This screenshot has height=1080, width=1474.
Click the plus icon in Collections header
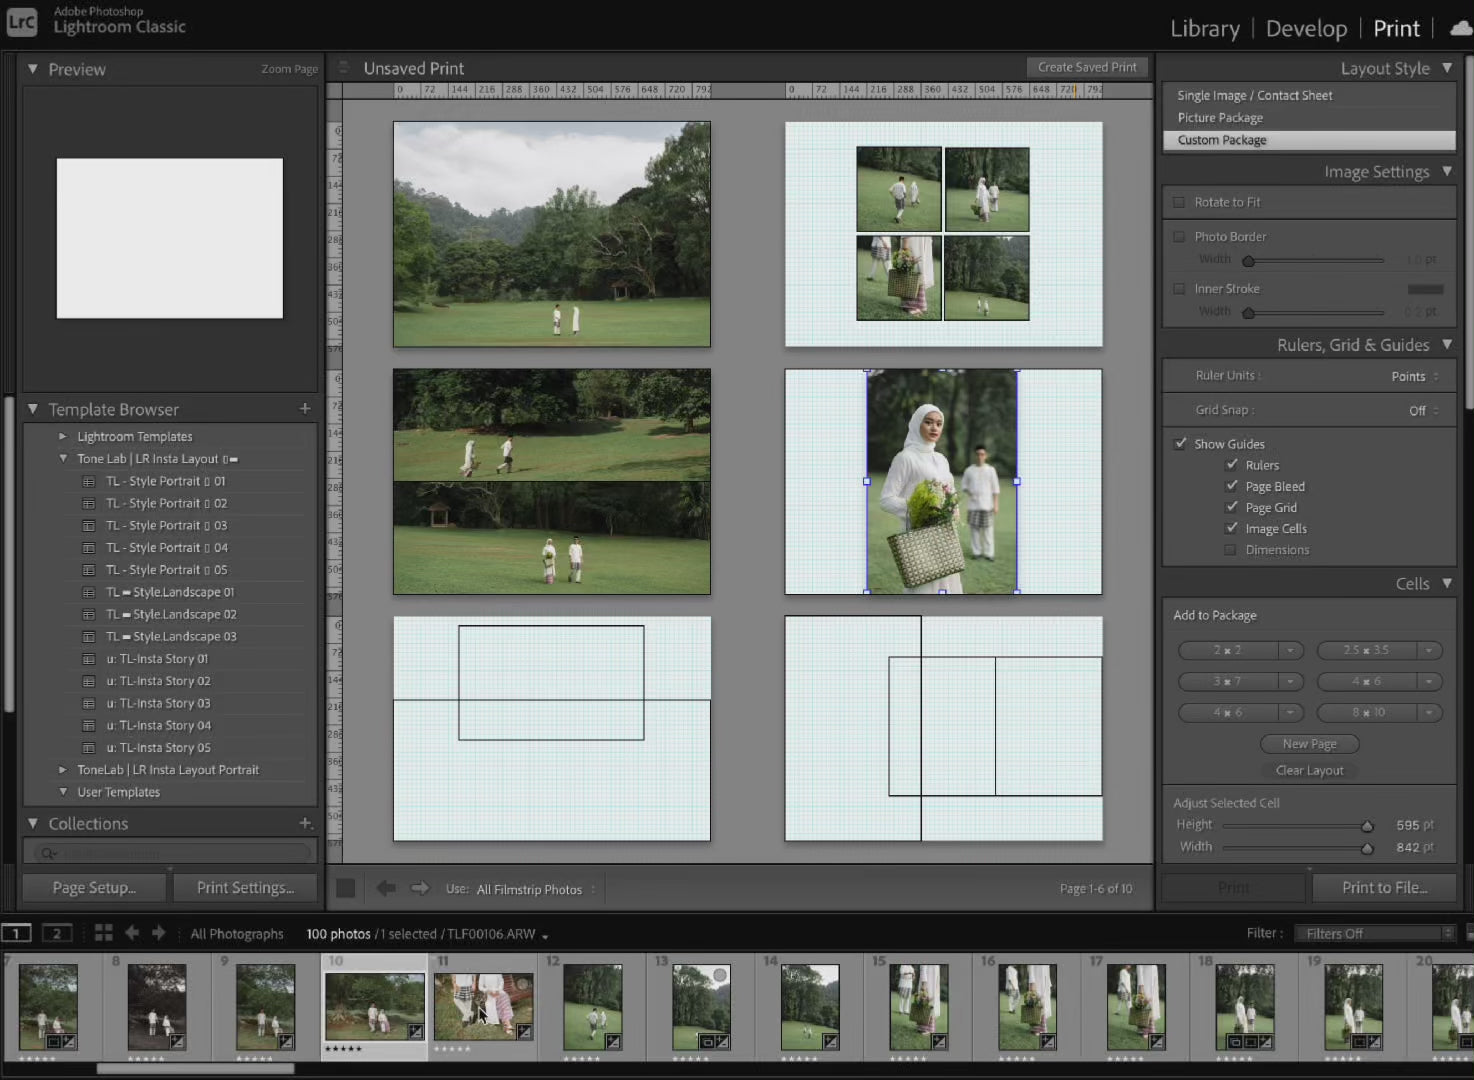pos(305,823)
